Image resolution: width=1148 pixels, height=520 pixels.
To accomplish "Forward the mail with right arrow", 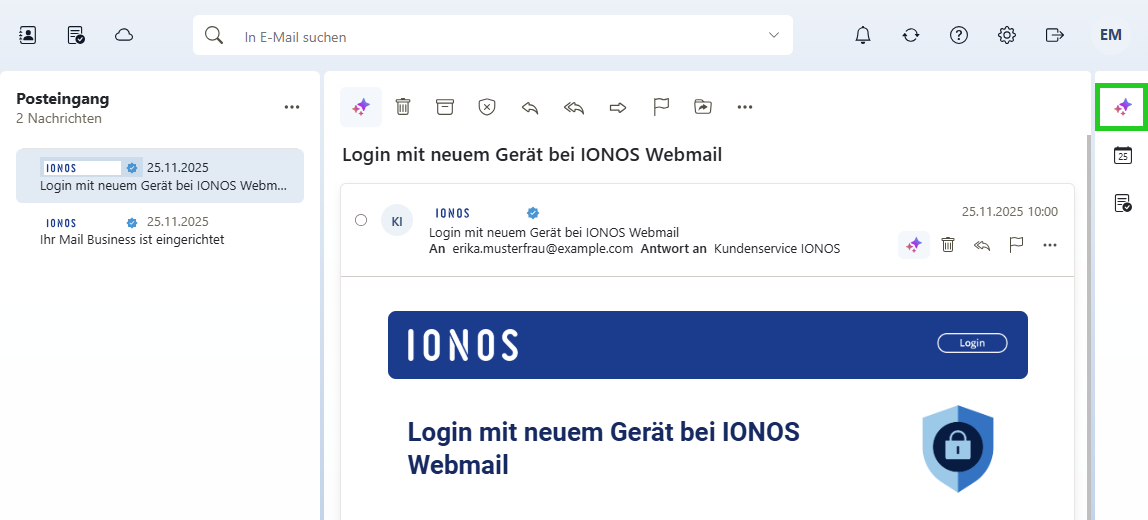I will (x=619, y=108).
